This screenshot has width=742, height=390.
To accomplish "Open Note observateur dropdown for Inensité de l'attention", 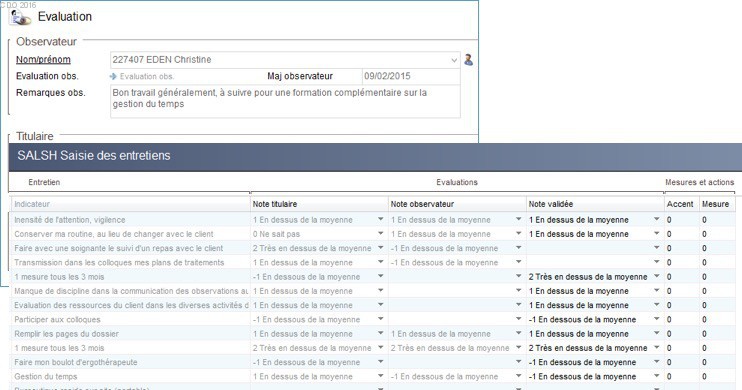I will pyautogui.click(x=519, y=220).
